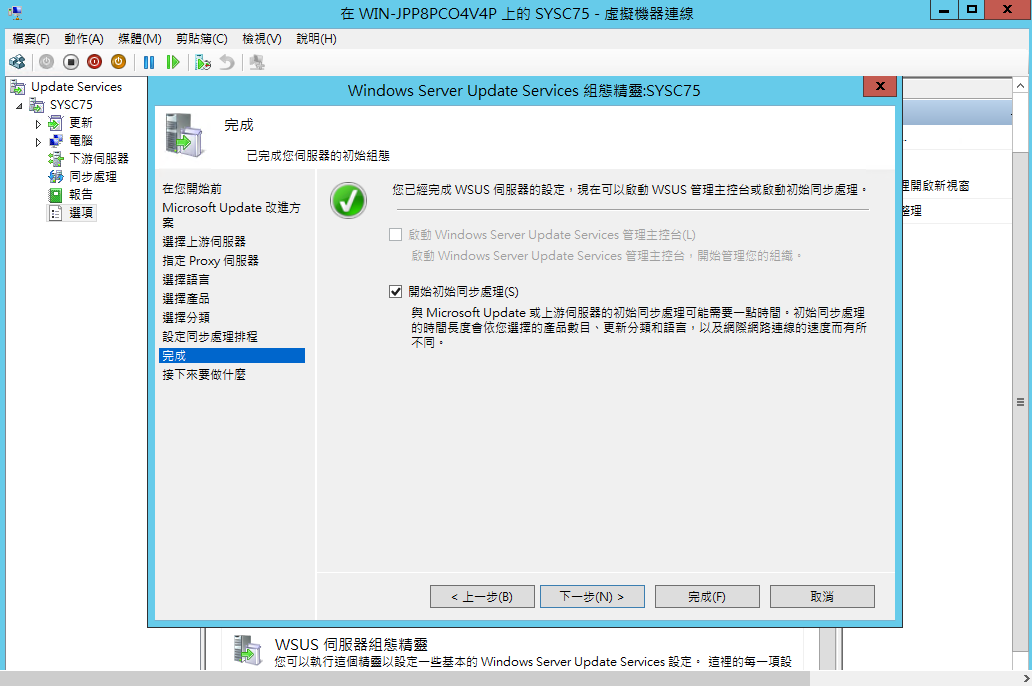
Task: Click the Update Services root node icon
Action: (18, 87)
